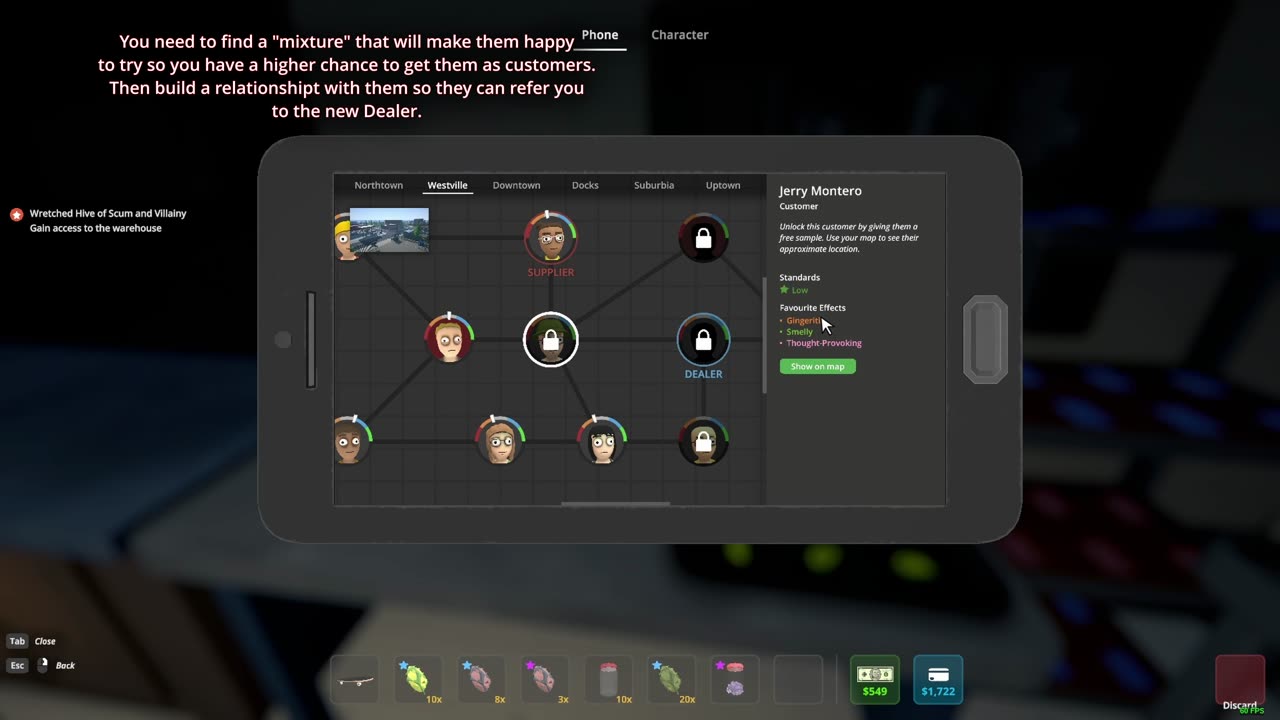1280x720 pixels.
Task: Open the Northtown region tab
Action: [378, 185]
